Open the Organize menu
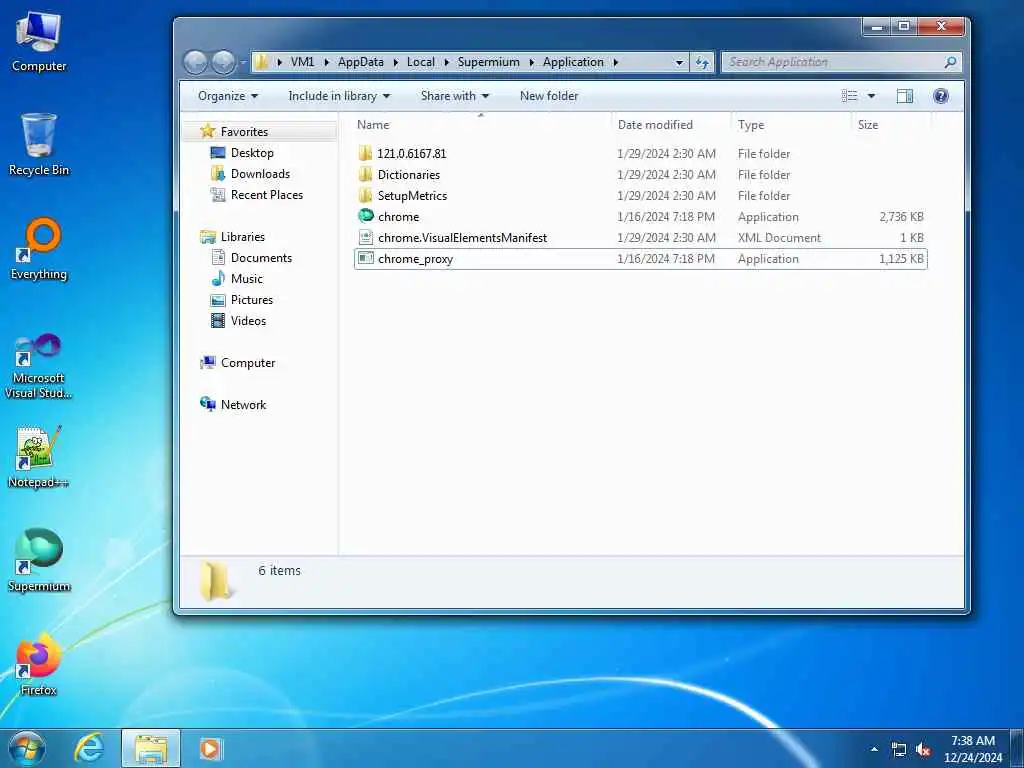The image size is (1024, 768). 228,96
